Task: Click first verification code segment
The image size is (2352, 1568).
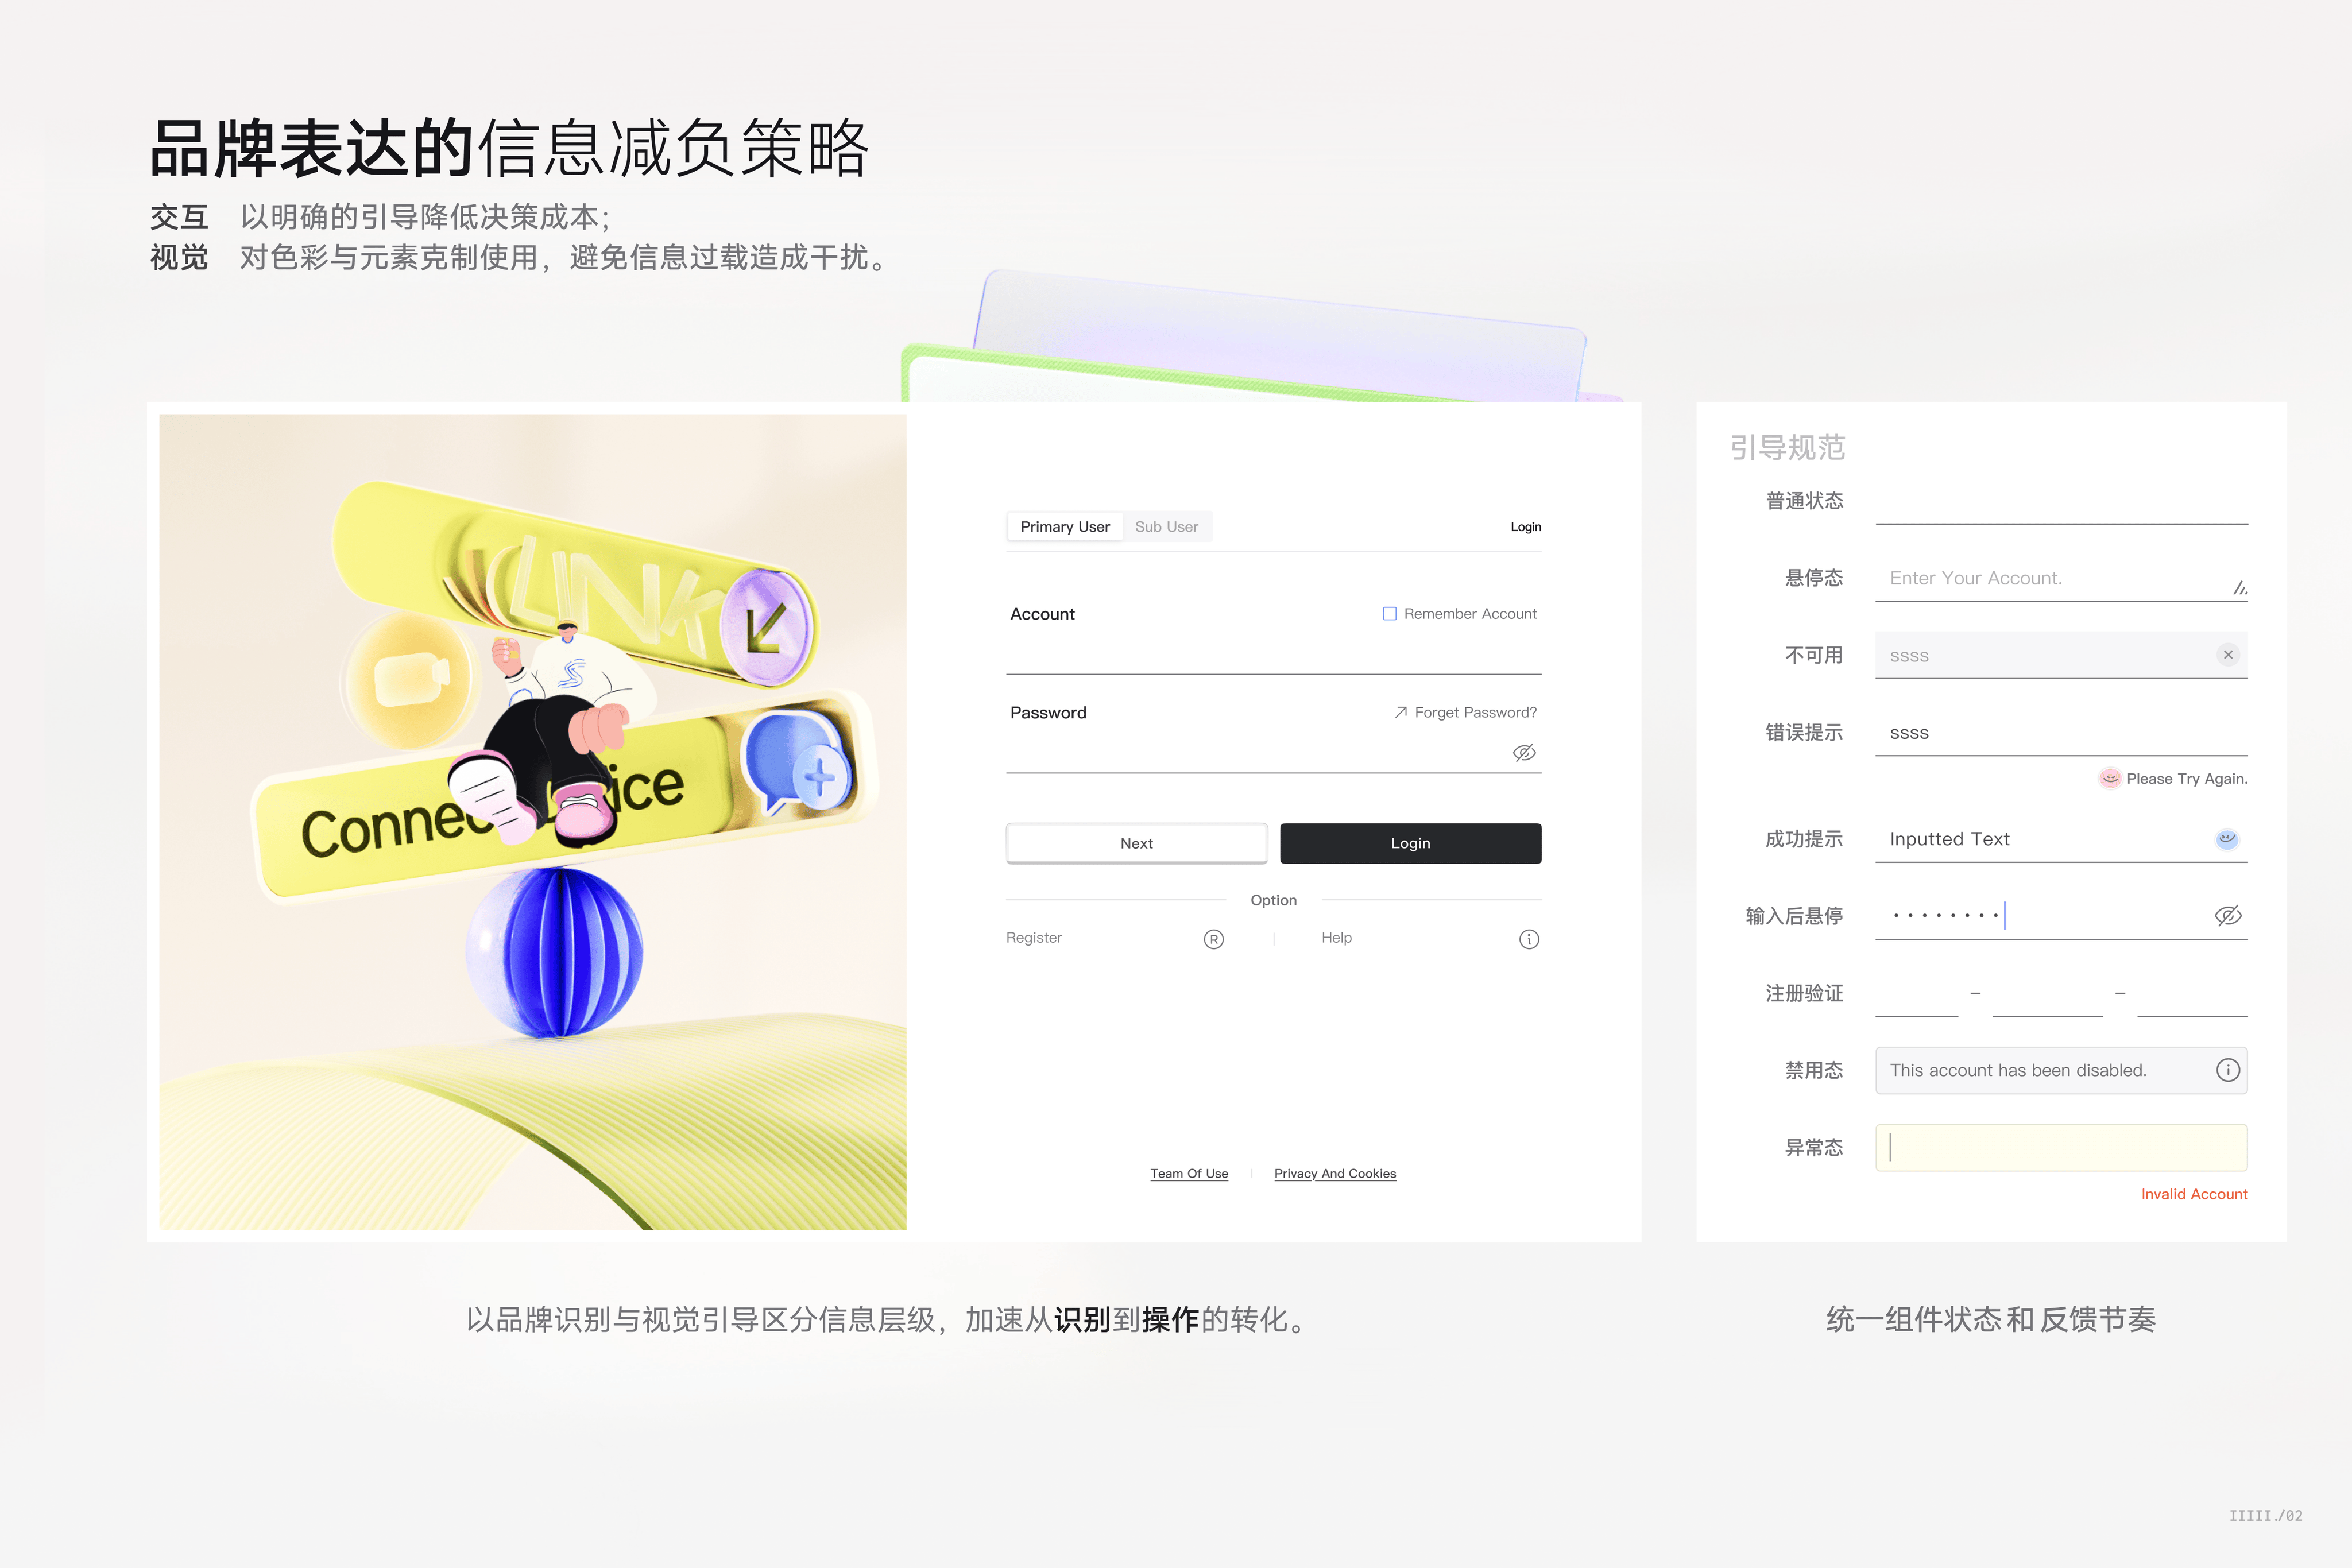Action: [1917, 994]
